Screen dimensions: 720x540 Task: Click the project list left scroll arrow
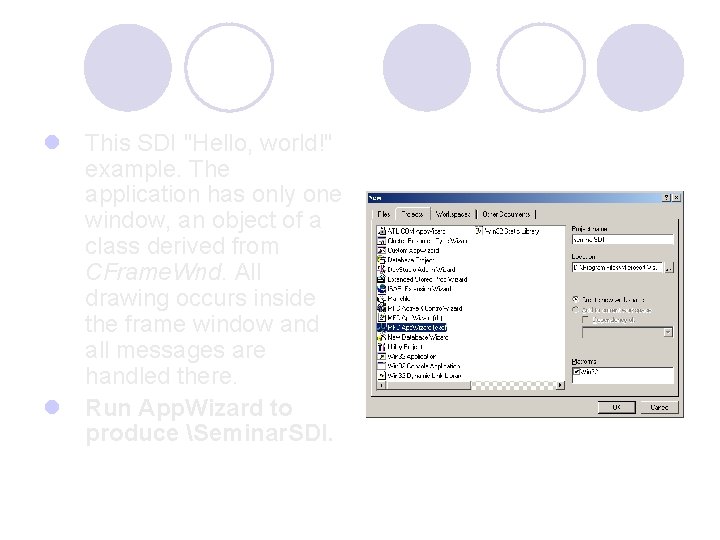coord(381,385)
